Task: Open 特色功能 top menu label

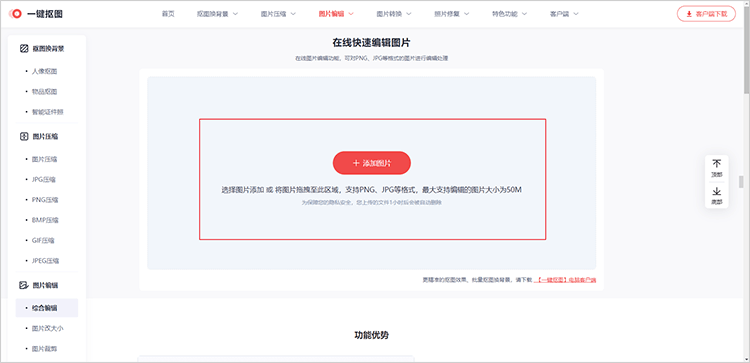Action: click(x=505, y=14)
